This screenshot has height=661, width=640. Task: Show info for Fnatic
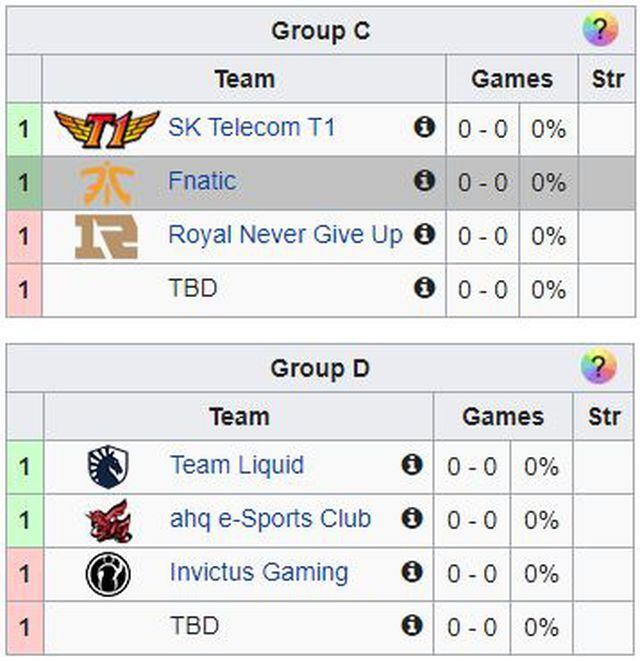tap(425, 181)
